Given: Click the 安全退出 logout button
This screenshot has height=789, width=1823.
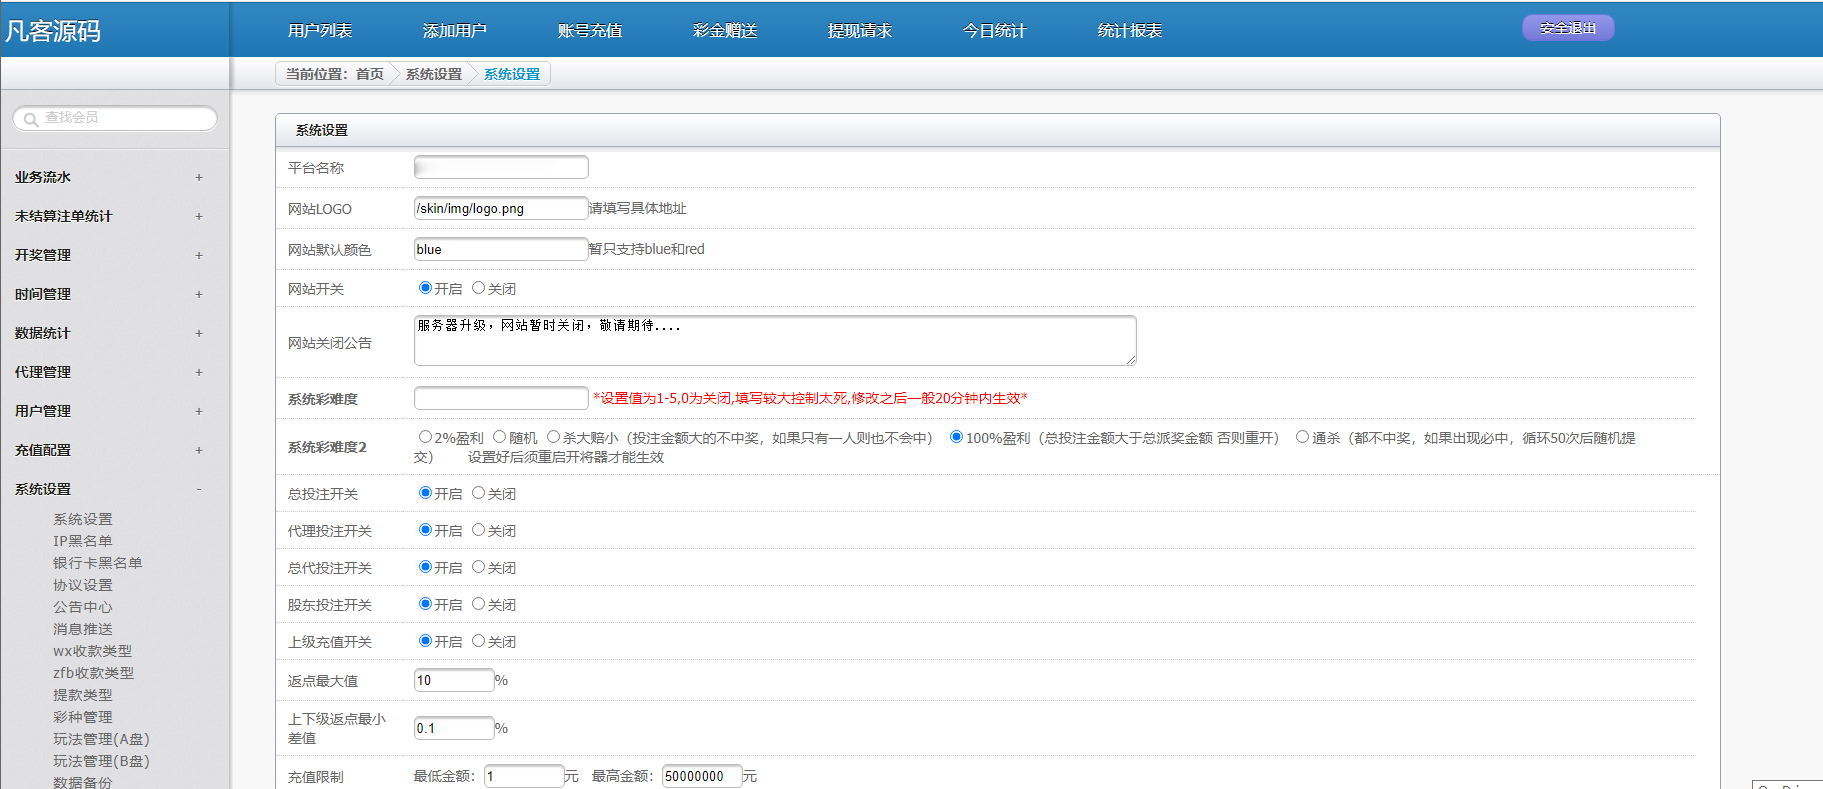Looking at the screenshot, I should coord(1568,28).
